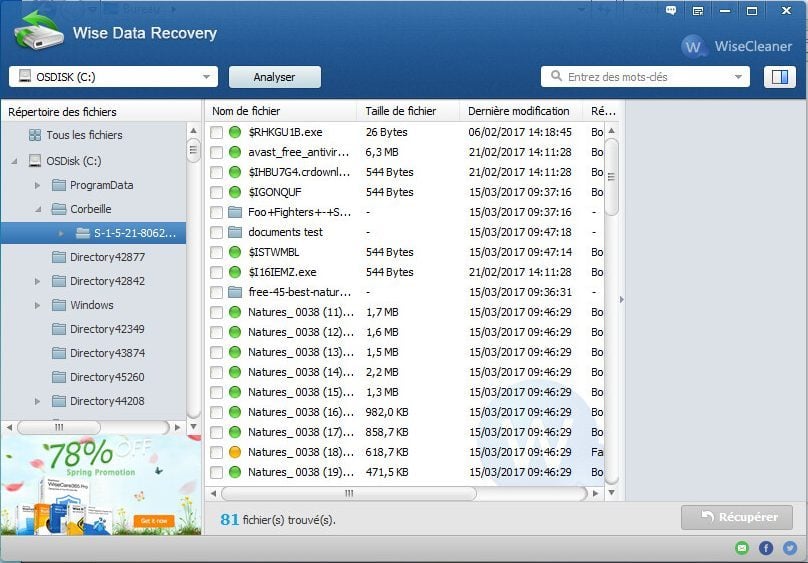Image resolution: width=808 pixels, height=563 pixels.
Task: Check the box for avast_free_antivir file
Action: coord(216,152)
